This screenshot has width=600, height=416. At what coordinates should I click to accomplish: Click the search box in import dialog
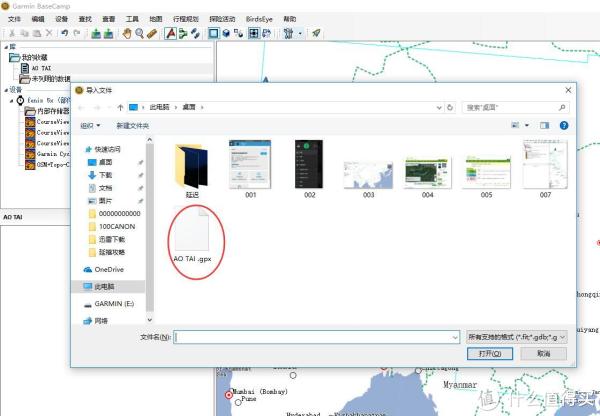coord(515,108)
